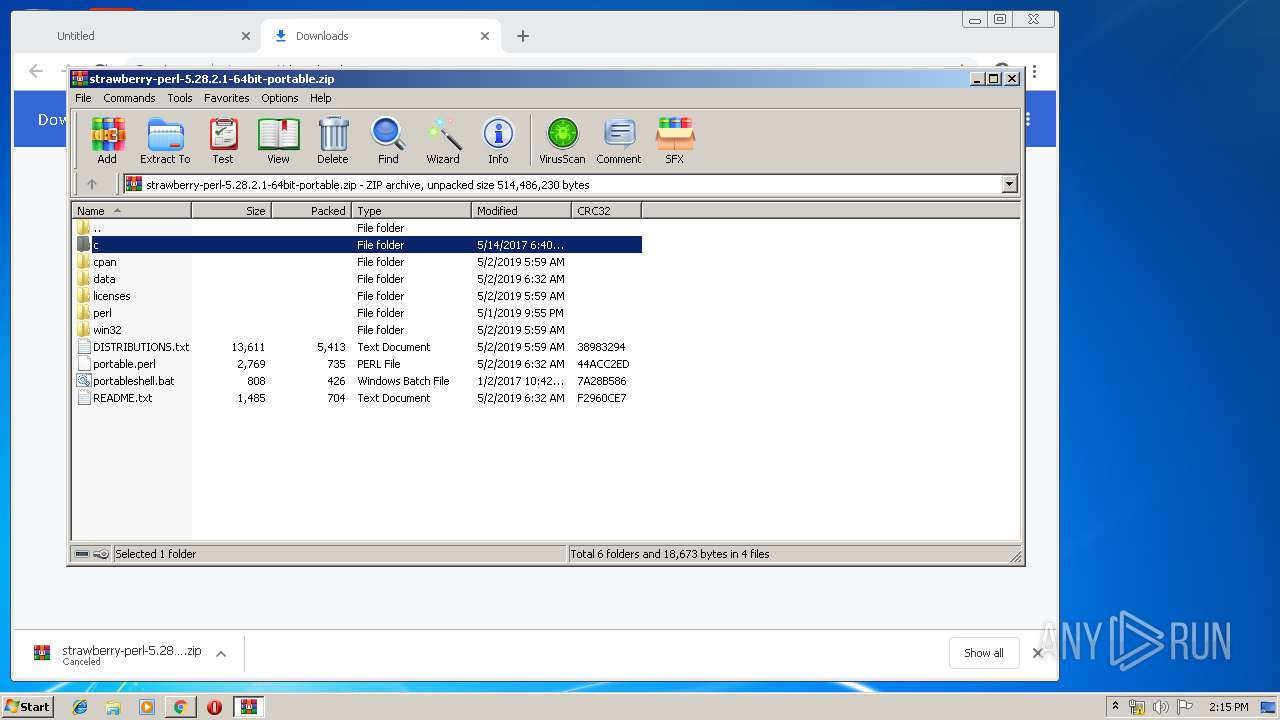The height and width of the screenshot is (720, 1280).
Task: Open the Options menu
Action: click(x=280, y=98)
